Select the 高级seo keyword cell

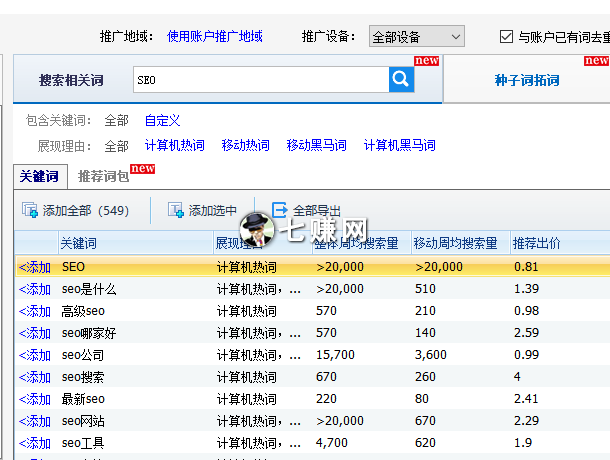click(83, 311)
